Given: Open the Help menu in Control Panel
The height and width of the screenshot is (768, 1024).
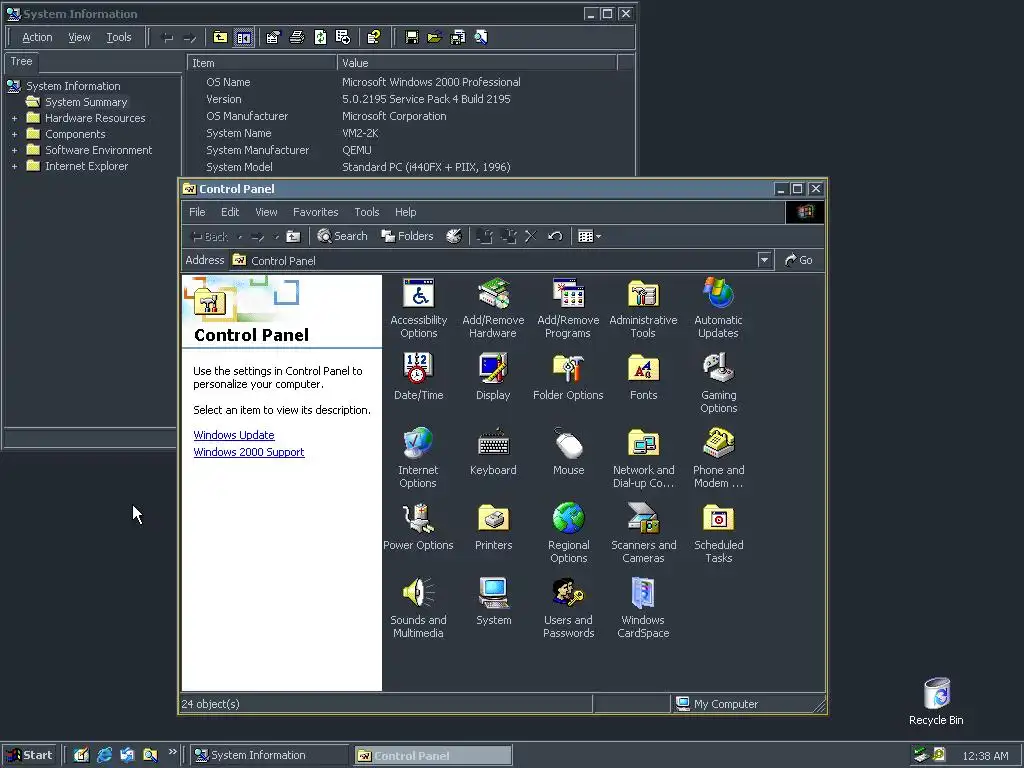Looking at the screenshot, I should click(x=406, y=212).
